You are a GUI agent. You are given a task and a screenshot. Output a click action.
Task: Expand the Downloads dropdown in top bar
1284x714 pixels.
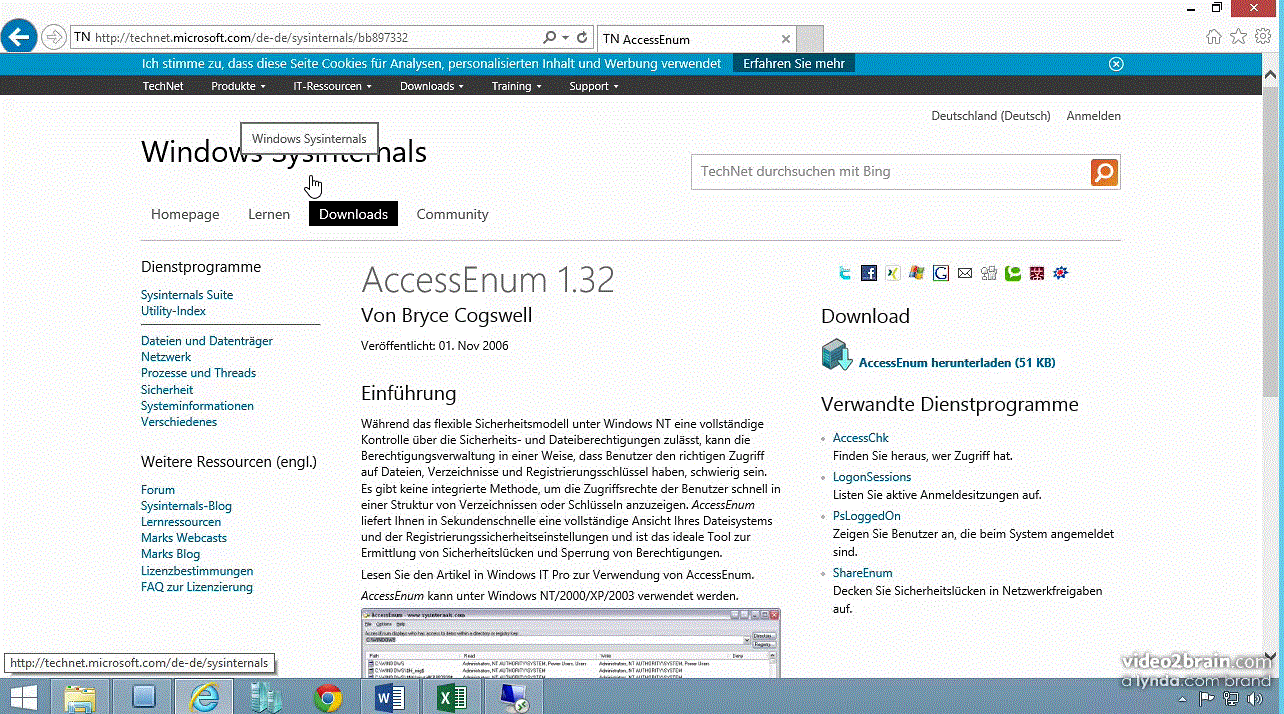click(432, 86)
